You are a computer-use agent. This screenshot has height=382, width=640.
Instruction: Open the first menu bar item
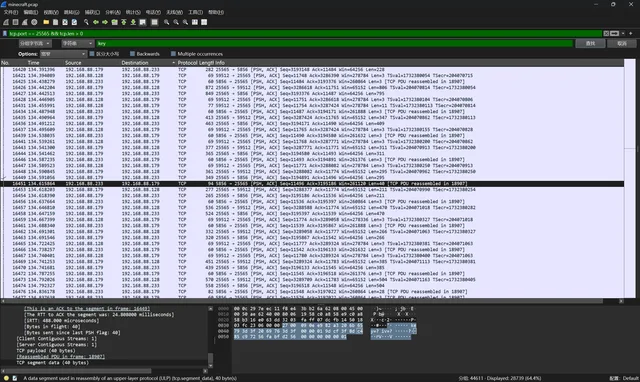pos(11,12)
